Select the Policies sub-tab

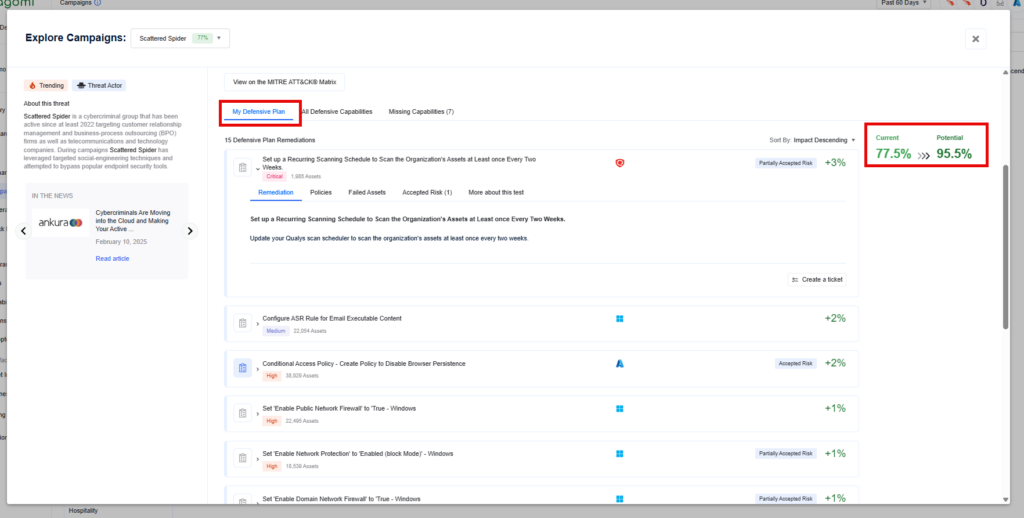pos(321,193)
